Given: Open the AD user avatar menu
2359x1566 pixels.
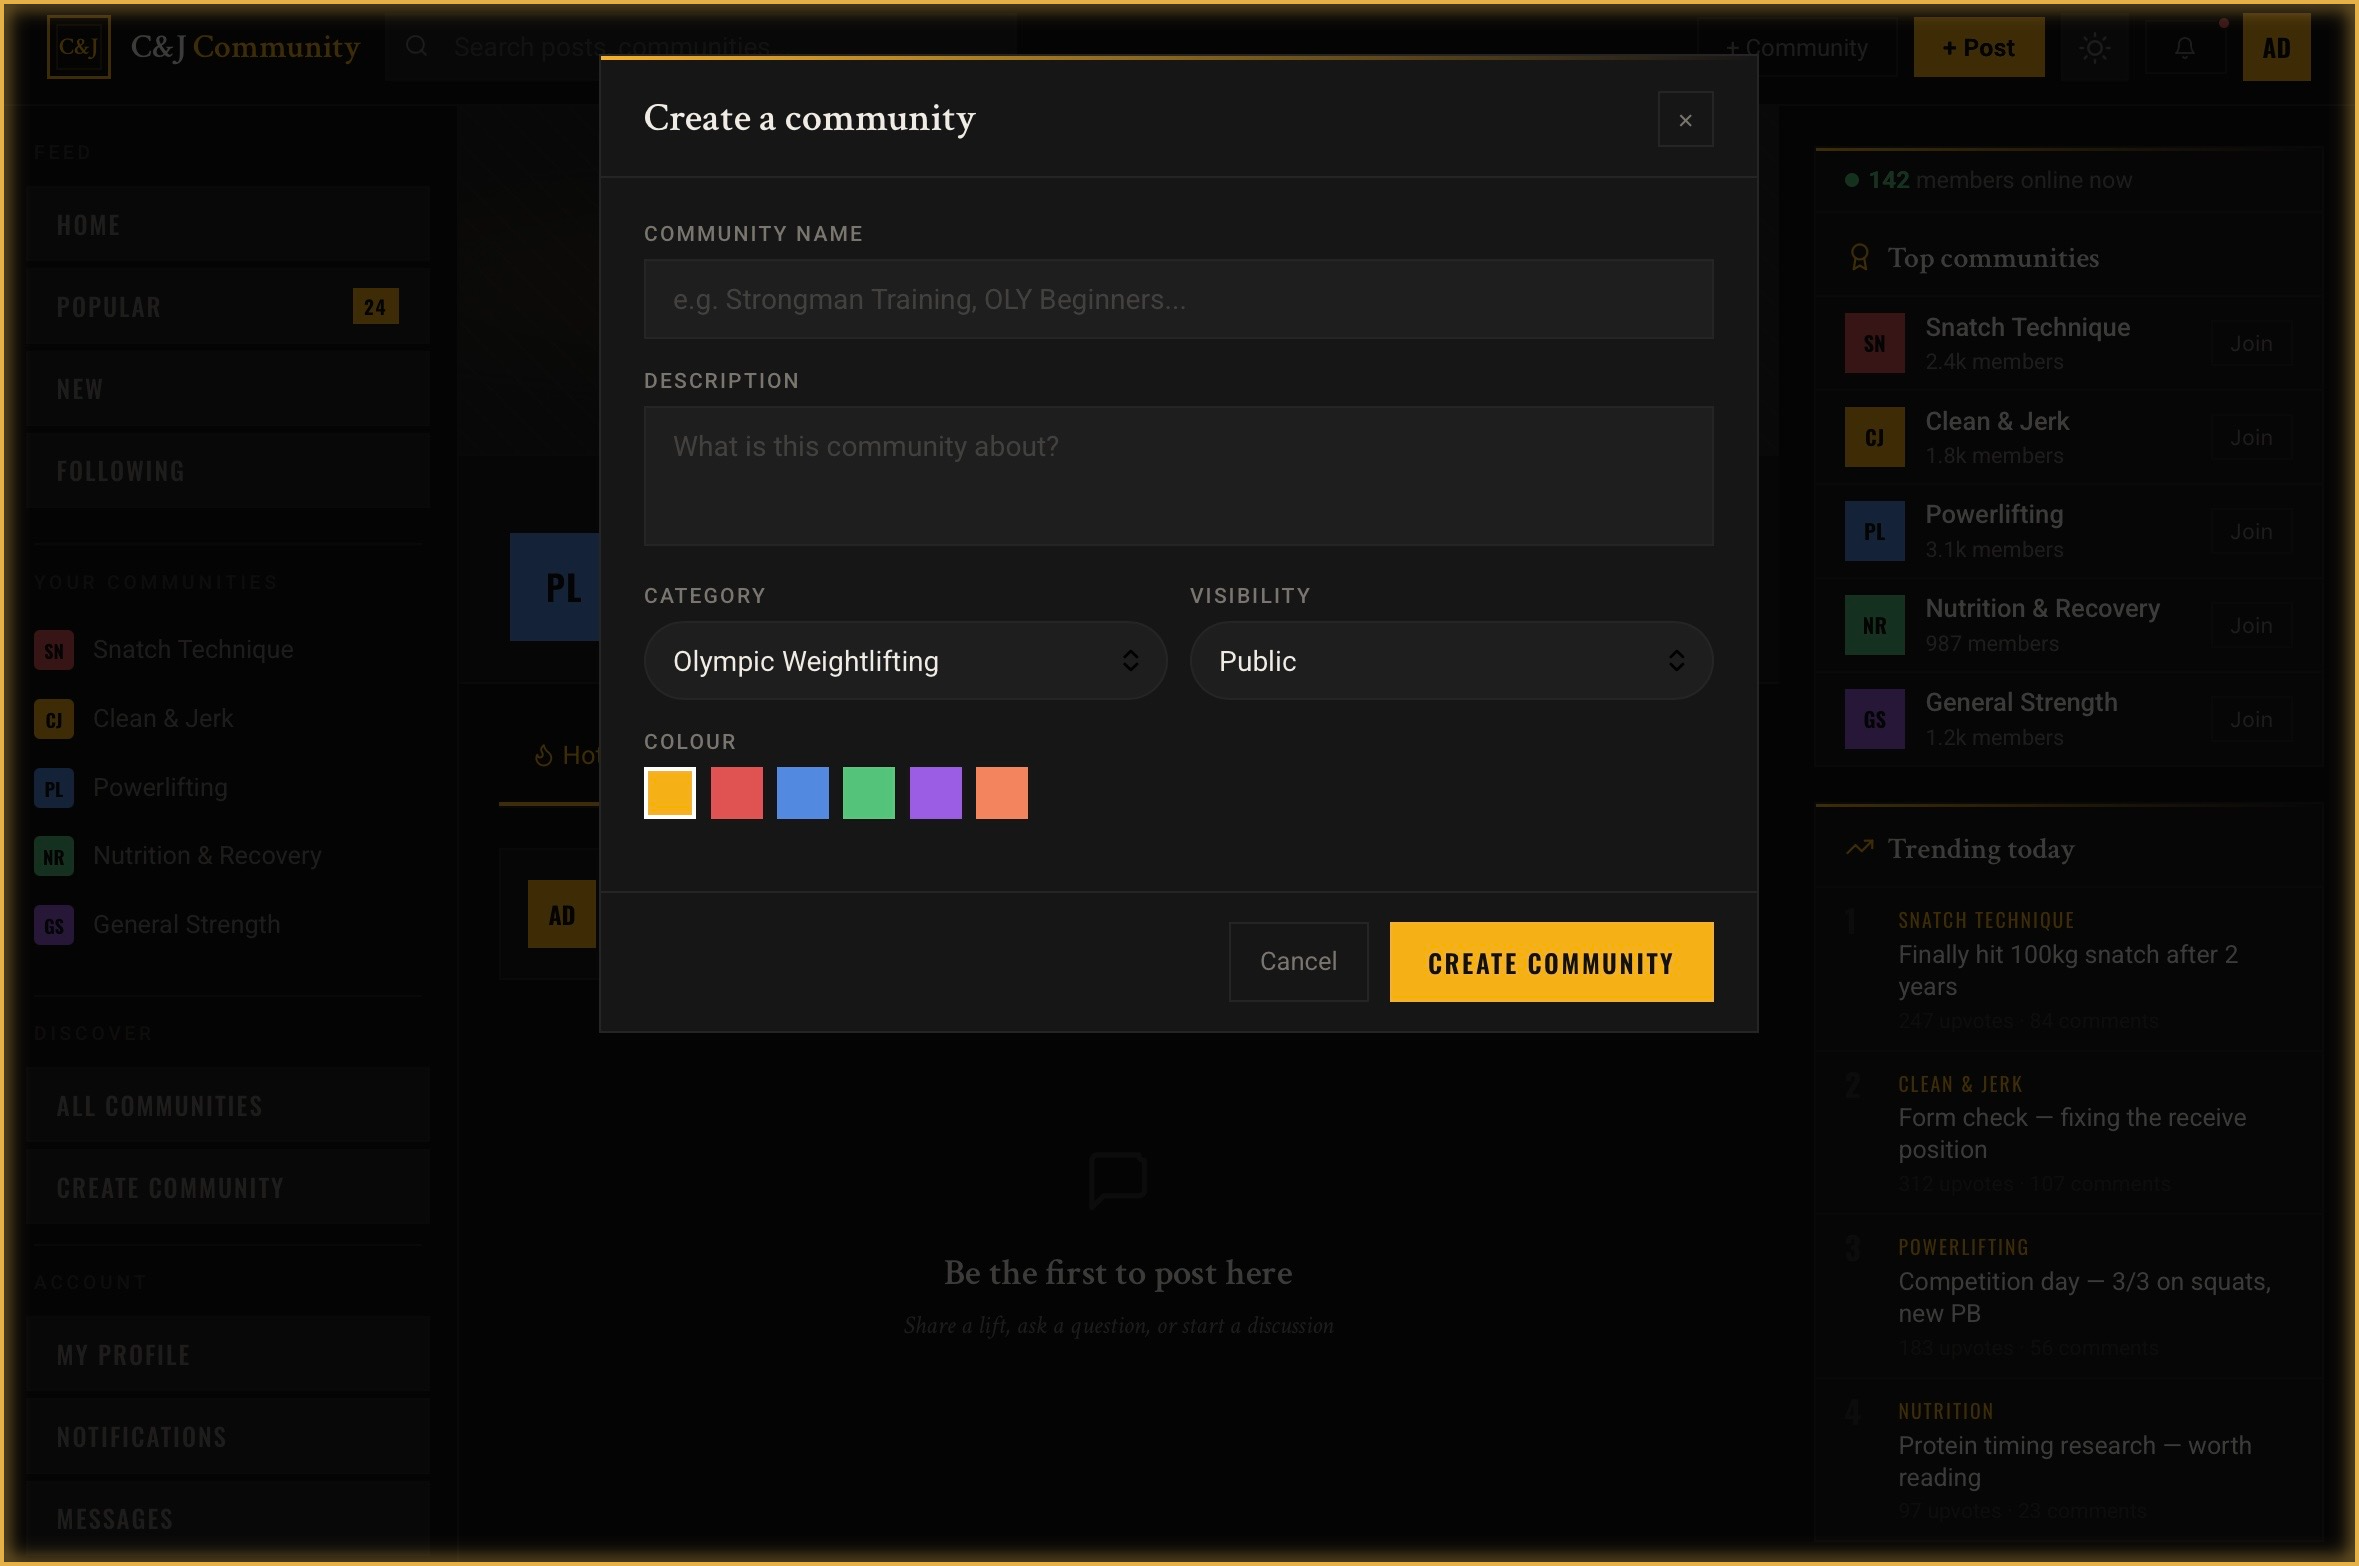Looking at the screenshot, I should pos(2276,48).
